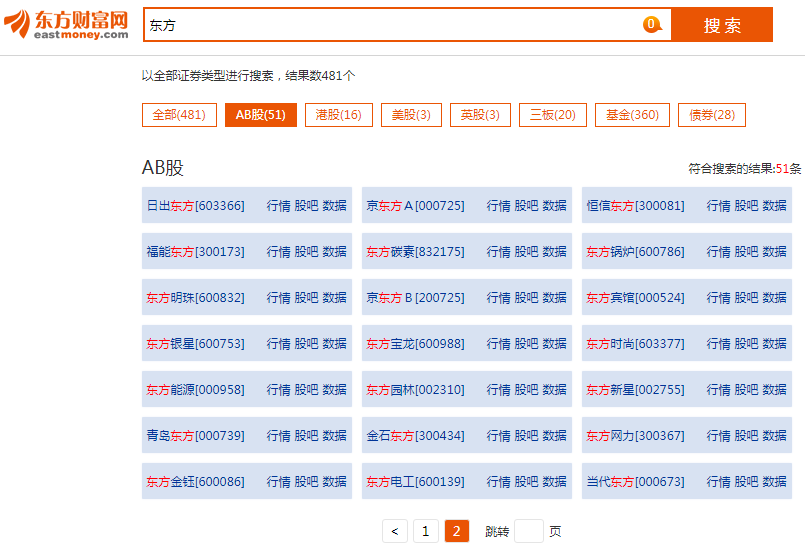Click 数据 for 东方宝龙[600988]
Viewport: 805px width, 558px height.
[x=554, y=343]
